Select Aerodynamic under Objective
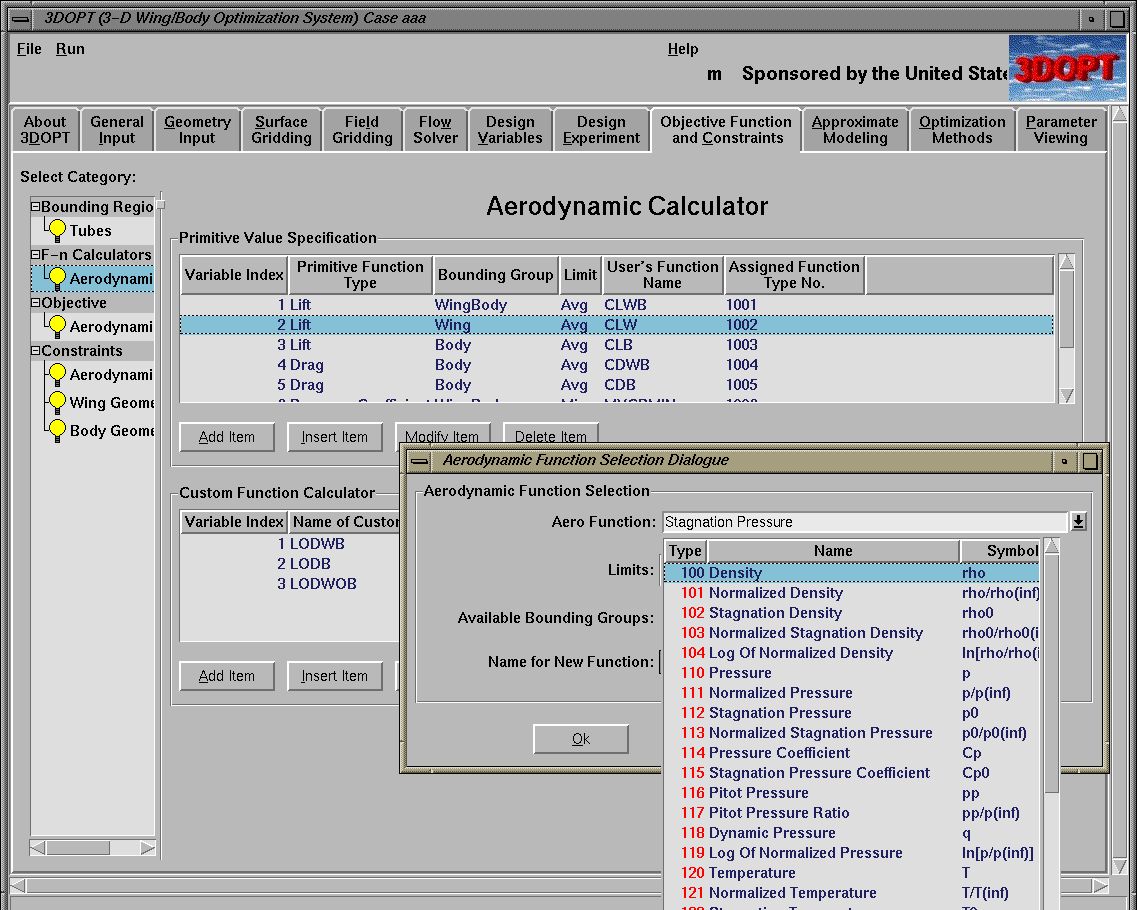Image resolution: width=1137 pixels, height=910 pixels. point(110,326)
